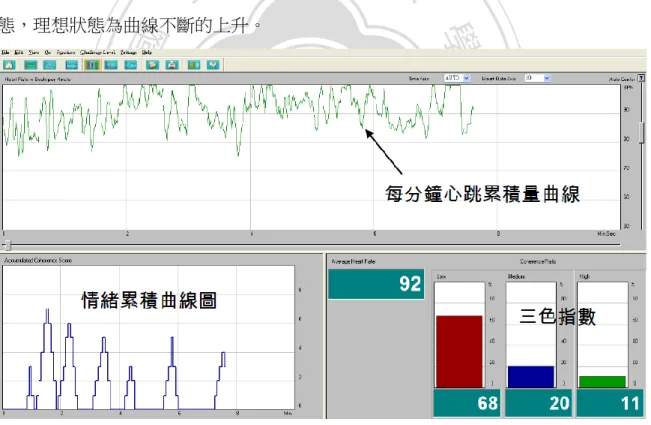The image size is (651, 425).
Task: Click the Coherence Ratio label
Action: click(538, 261)
